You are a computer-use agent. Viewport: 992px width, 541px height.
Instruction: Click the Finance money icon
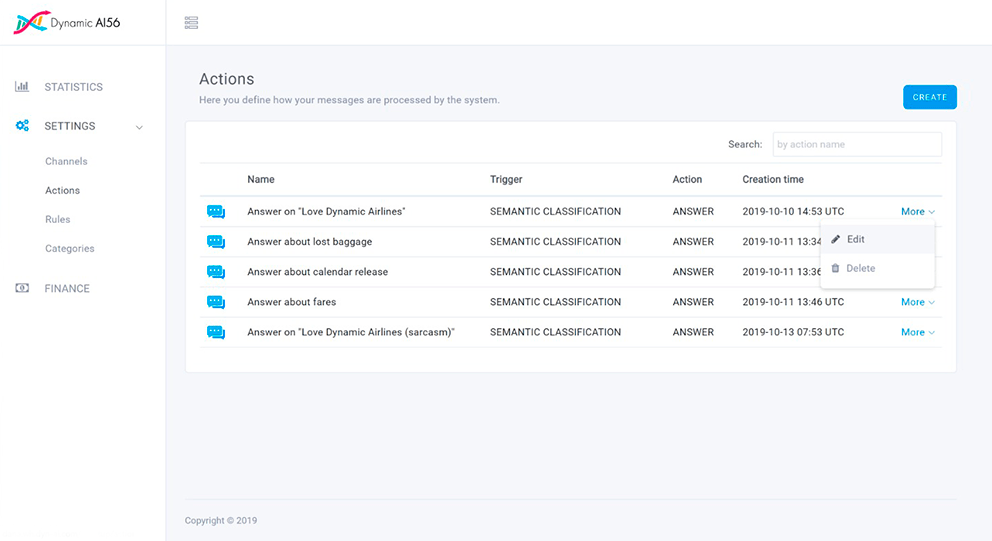coord(22,288)
